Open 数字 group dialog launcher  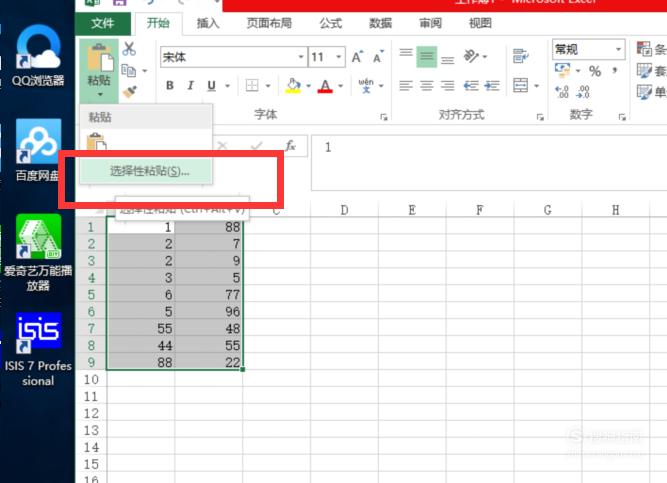click(622, 117)
